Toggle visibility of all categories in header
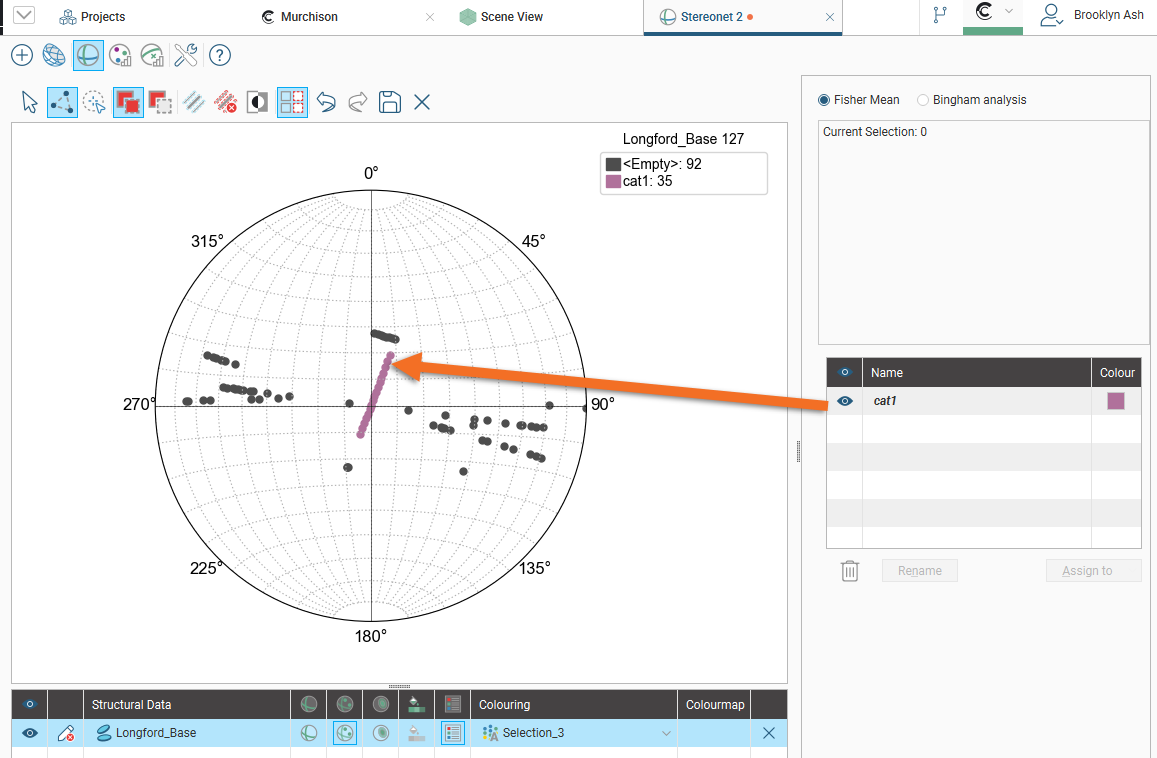 (x=845, y=372)
